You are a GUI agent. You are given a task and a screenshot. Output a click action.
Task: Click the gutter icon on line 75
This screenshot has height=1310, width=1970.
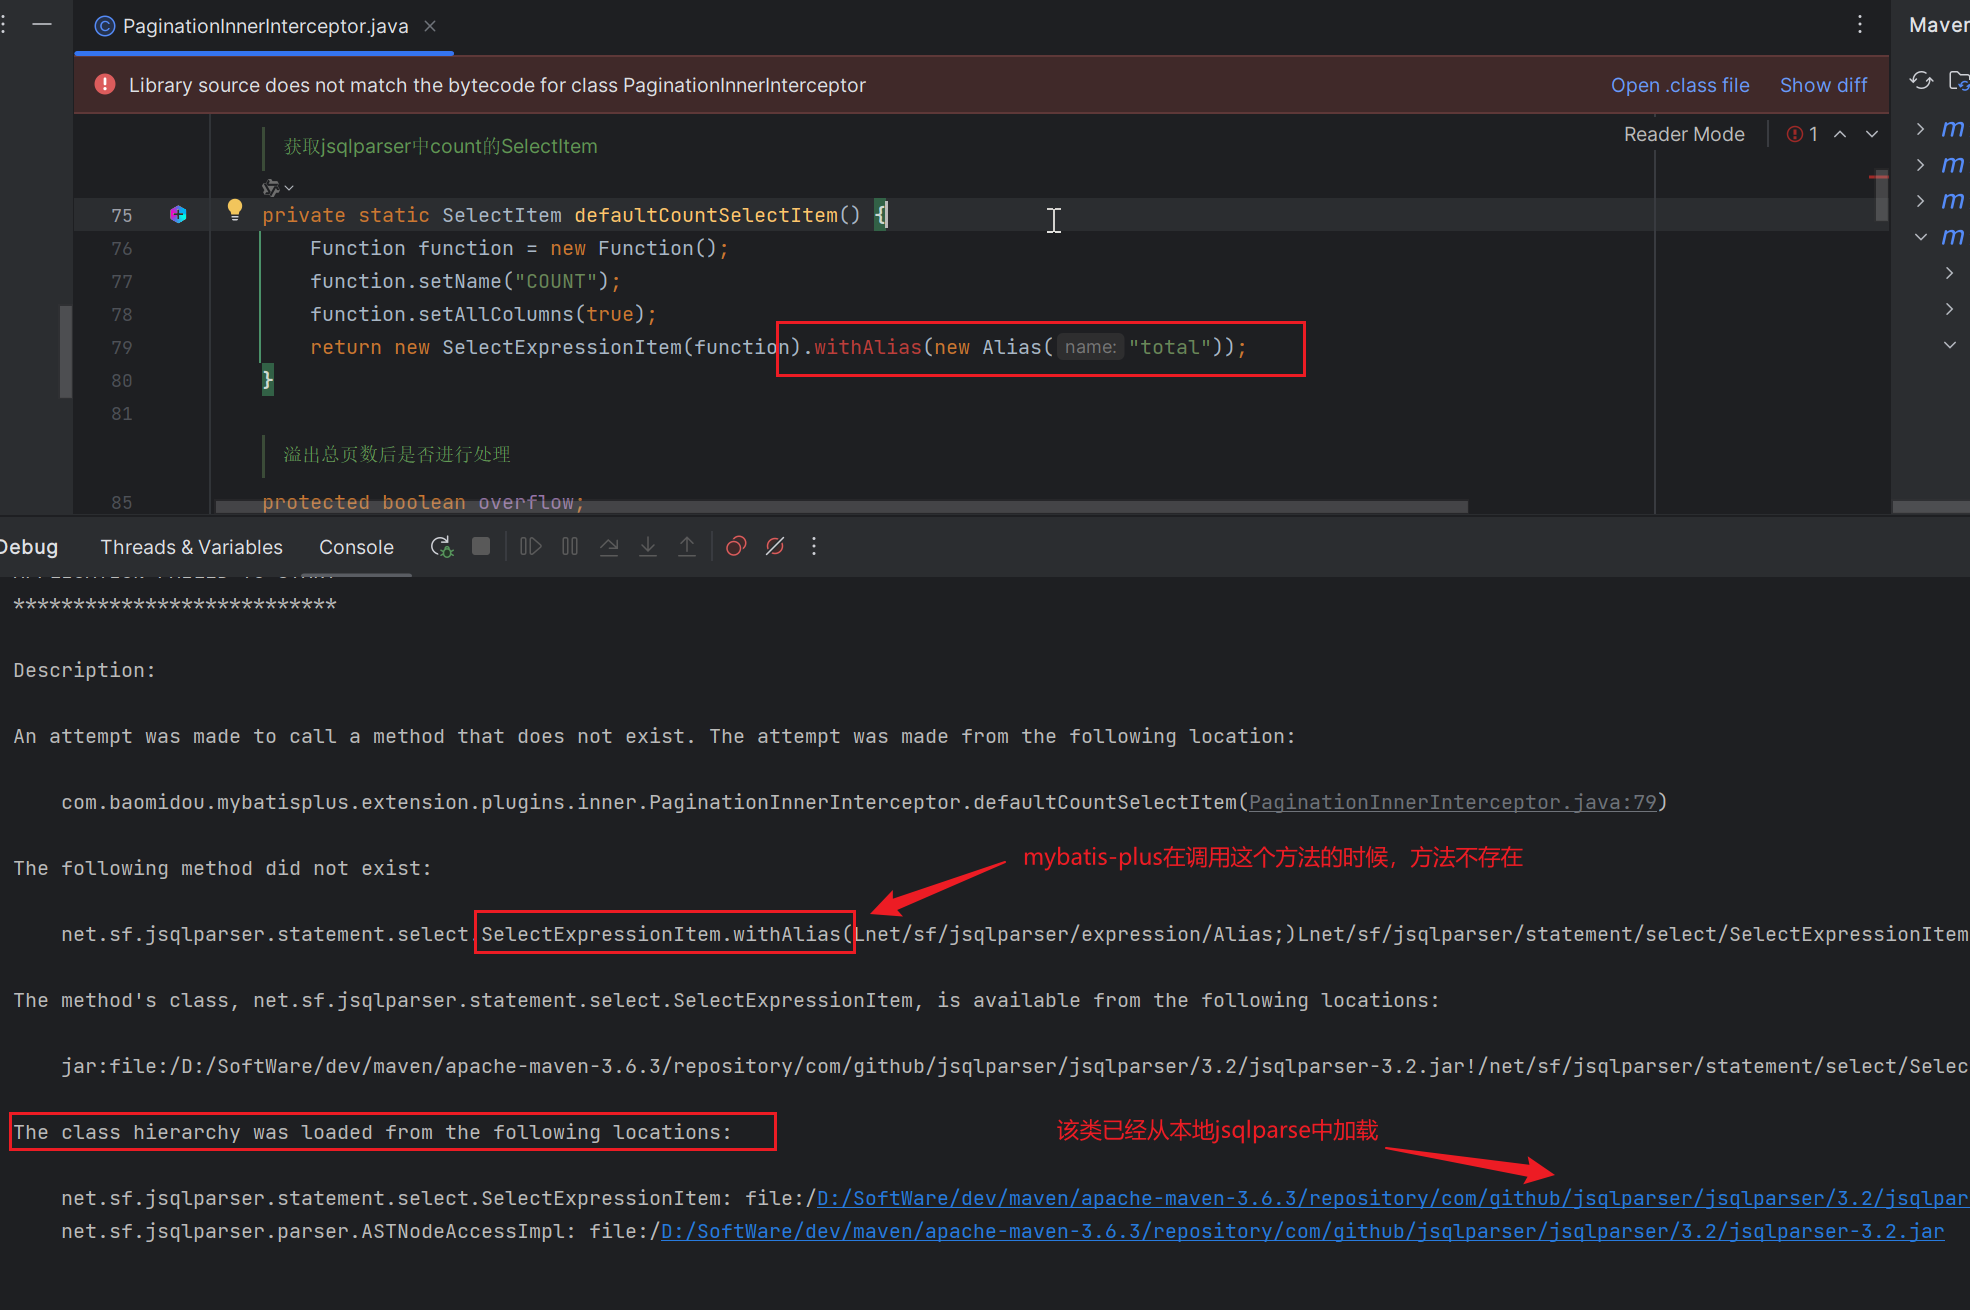(178, 214)
